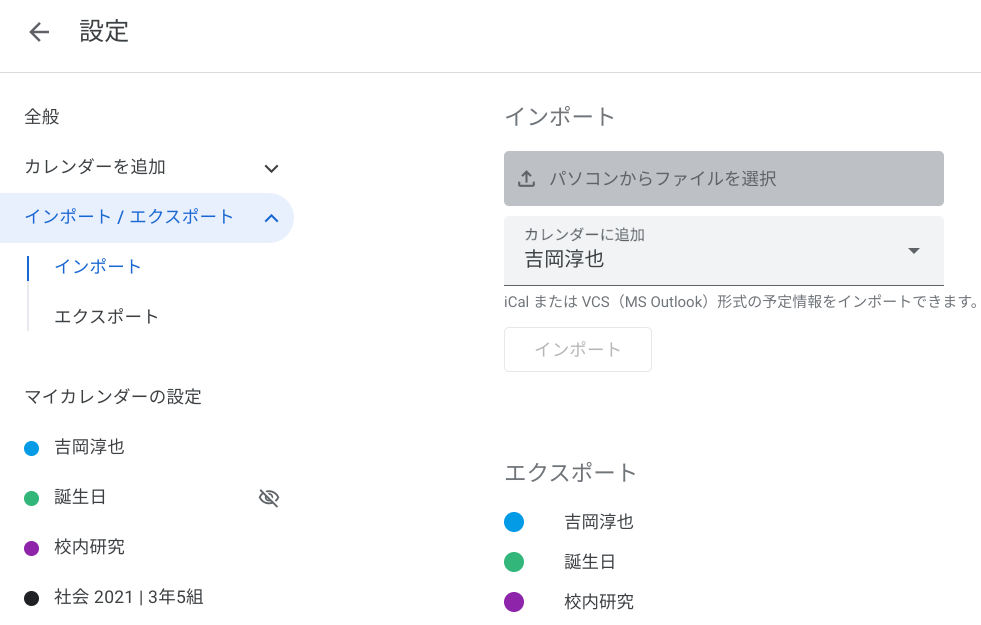
Task: Click purple dot beside 校内研究 in sidebar
Action: point(32,548)
